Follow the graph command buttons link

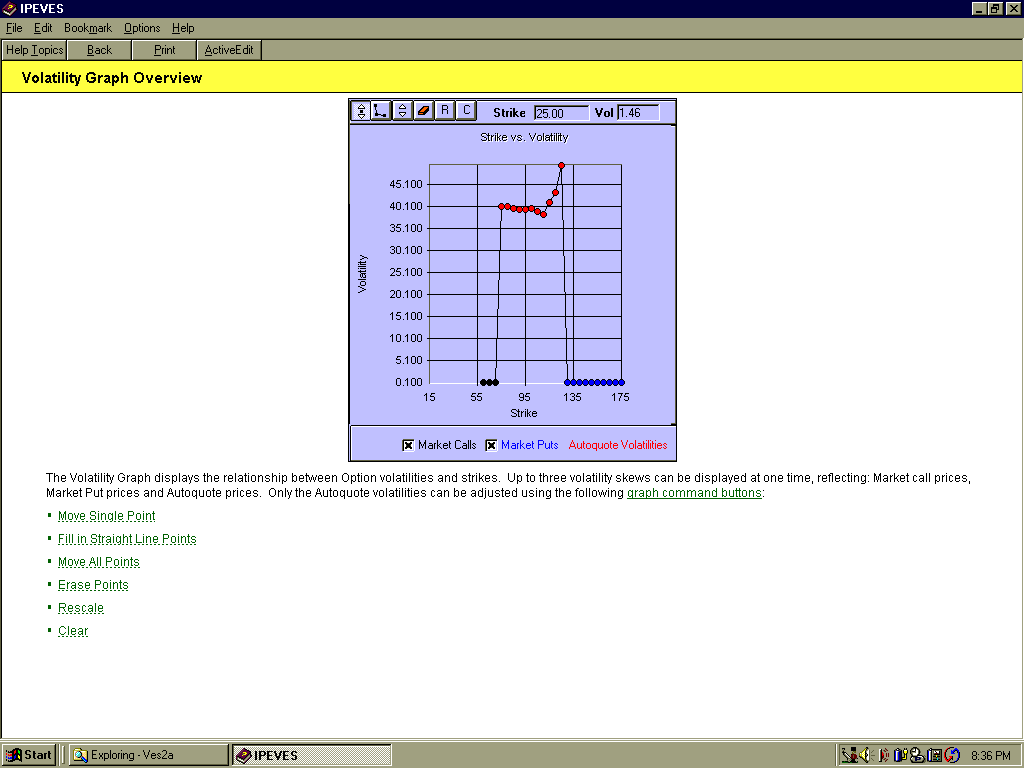(694, 493)
